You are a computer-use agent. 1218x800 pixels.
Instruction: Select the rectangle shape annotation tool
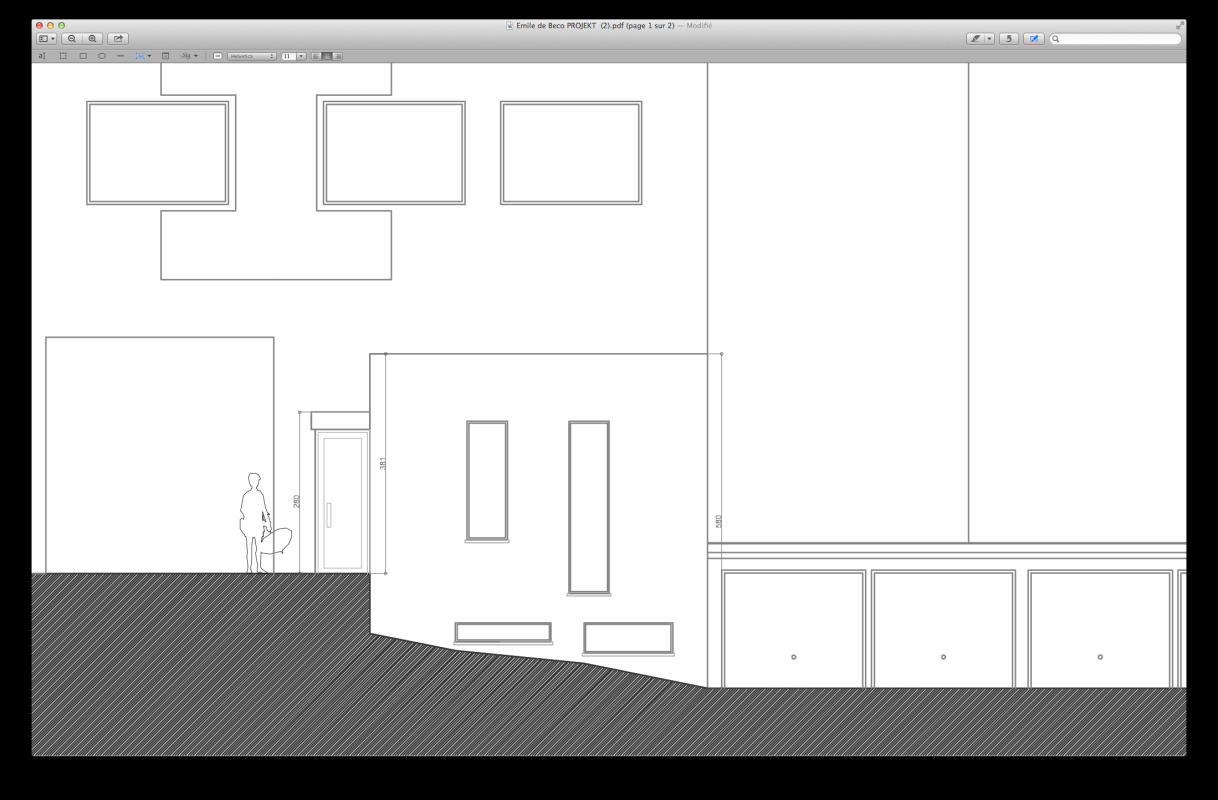[83, 56]
